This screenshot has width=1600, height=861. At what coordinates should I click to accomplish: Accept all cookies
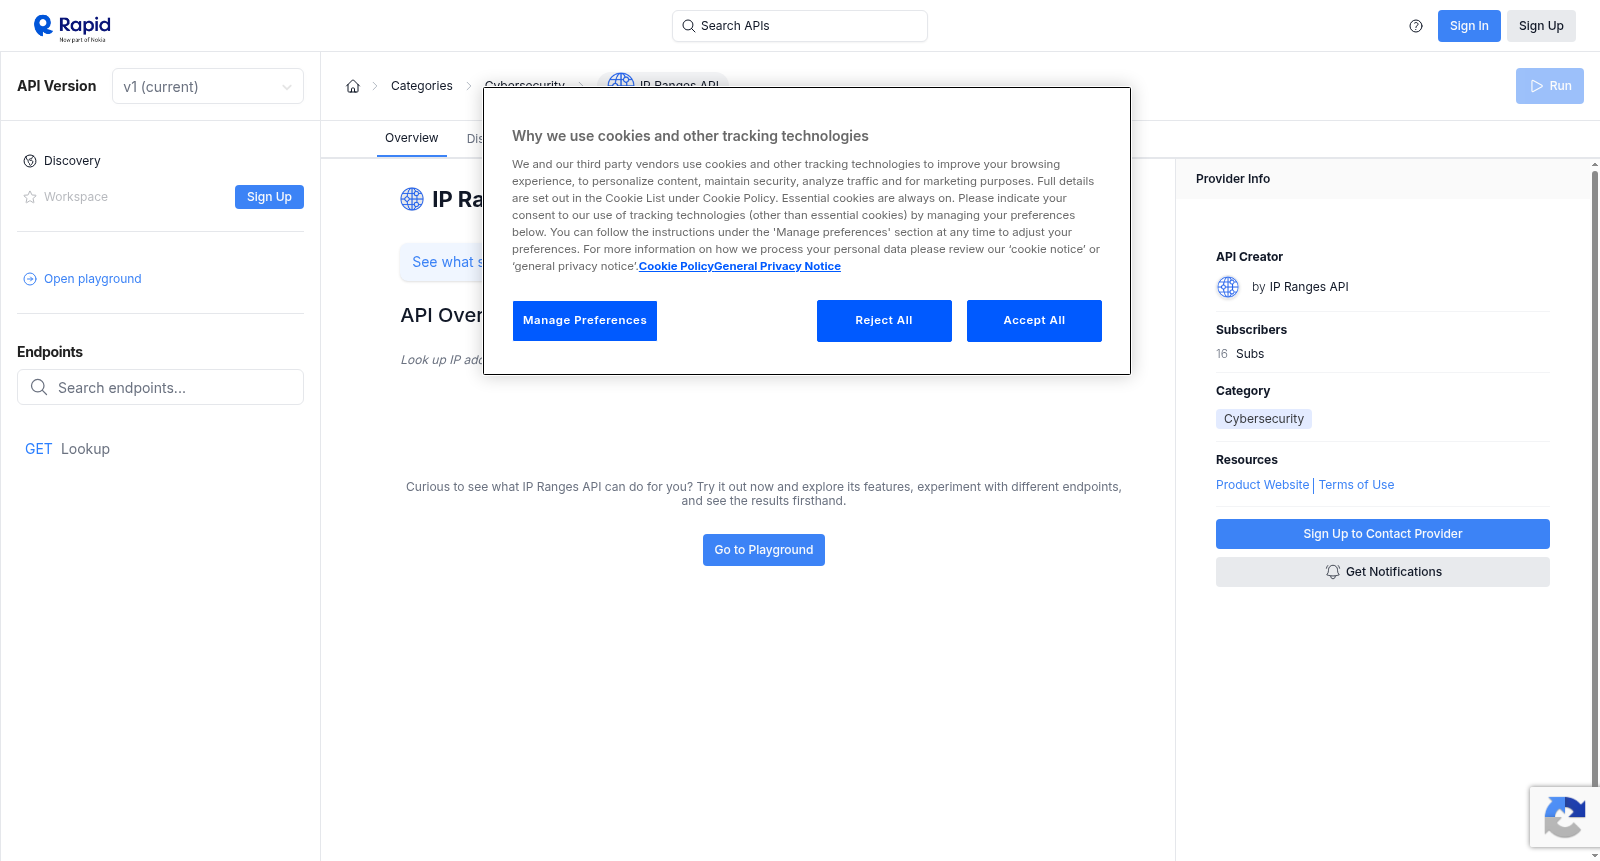click(x=1034, y=321)
